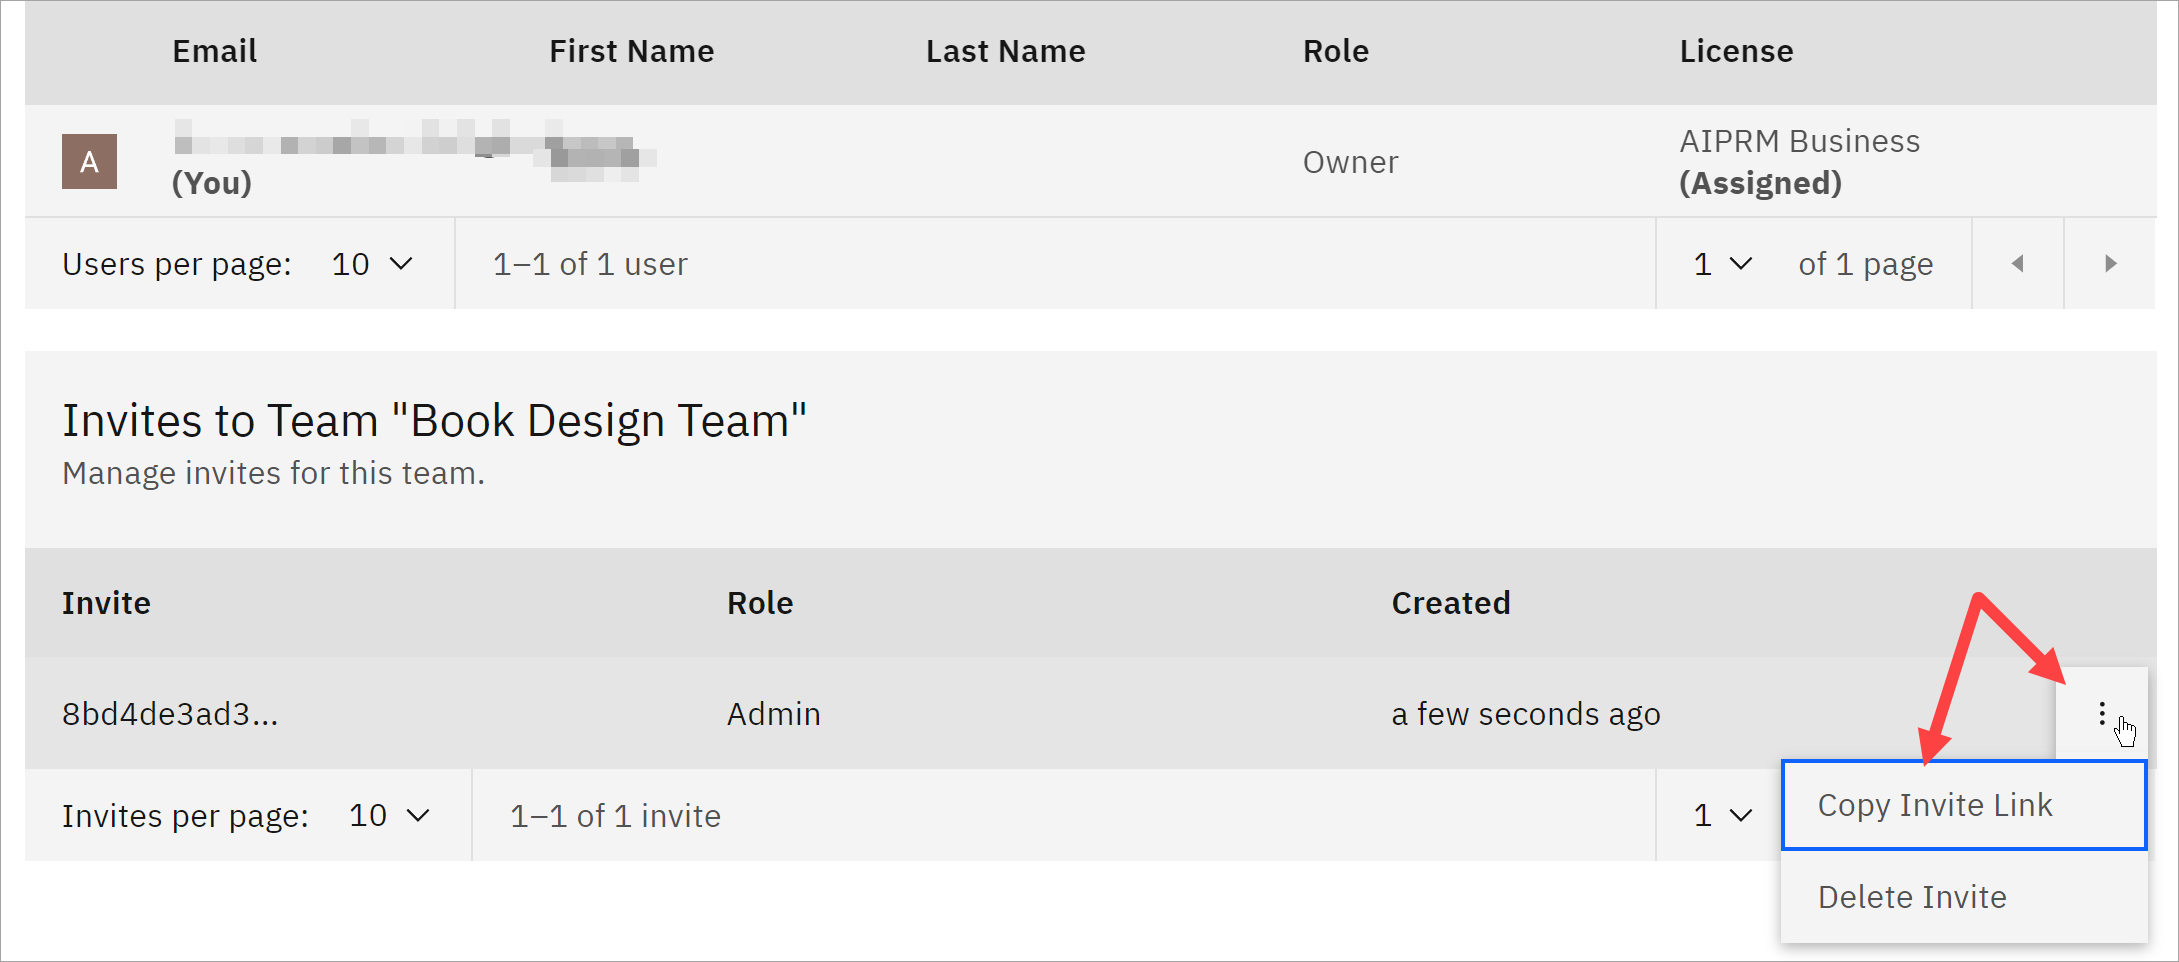Click the Owner role cell
The height and width of the screenshot is (962, 2179).
pyautogui.click(x=1350, y=162)
